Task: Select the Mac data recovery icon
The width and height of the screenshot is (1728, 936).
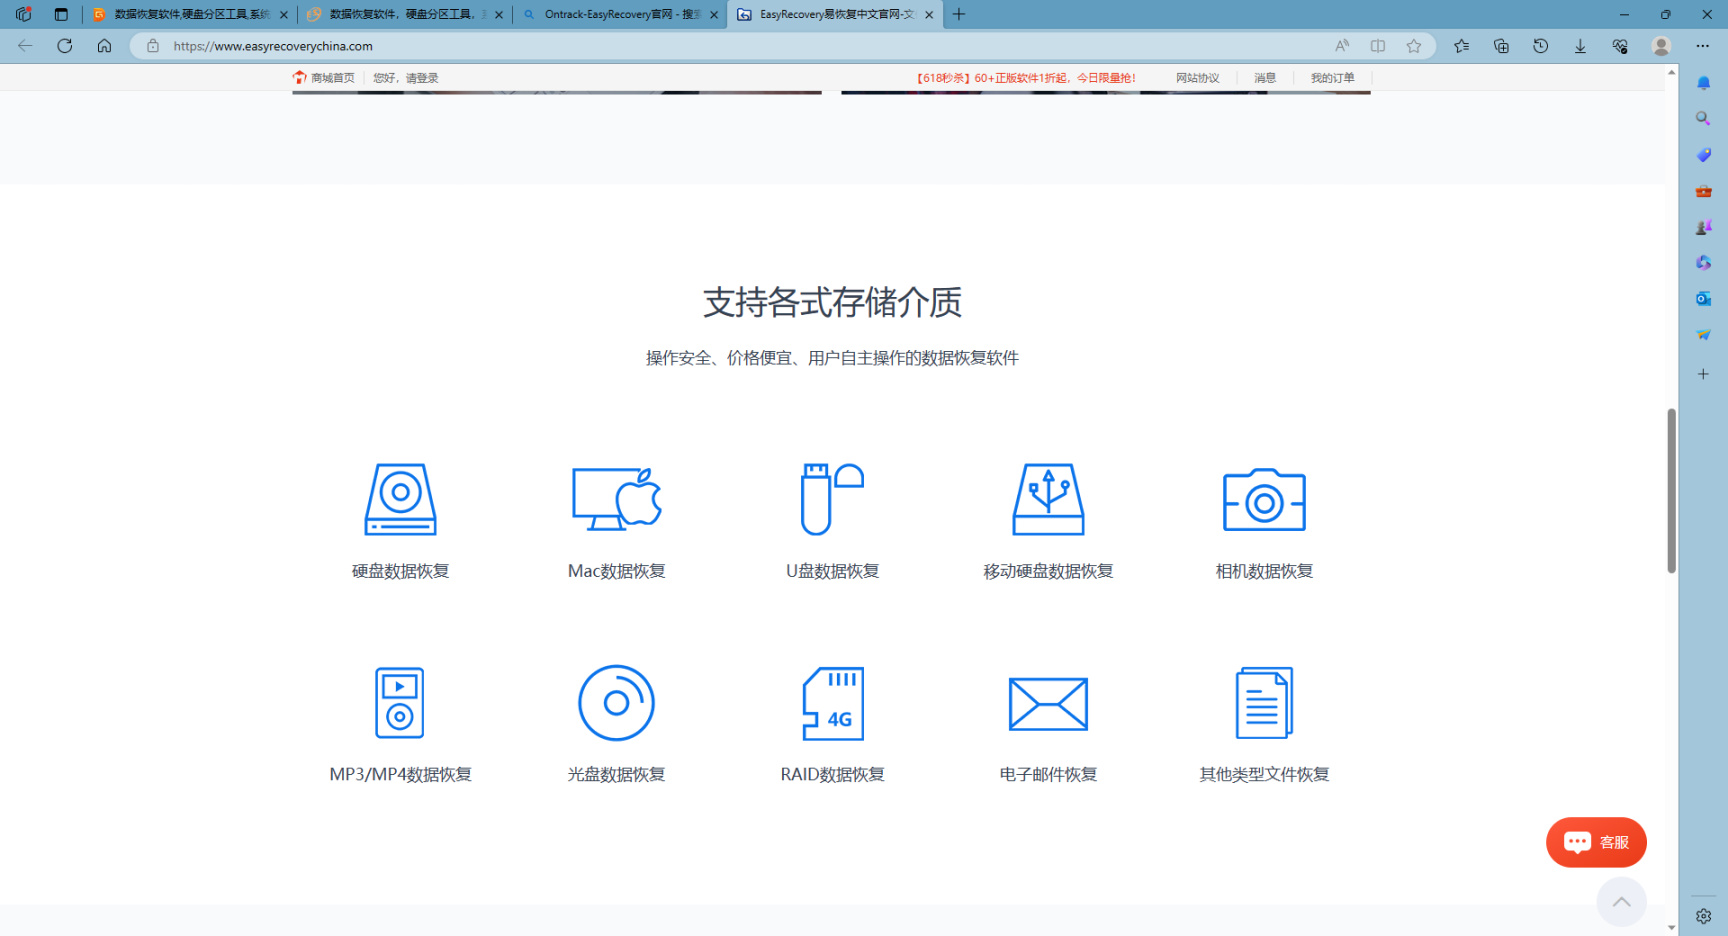Action: pos(616,499)
